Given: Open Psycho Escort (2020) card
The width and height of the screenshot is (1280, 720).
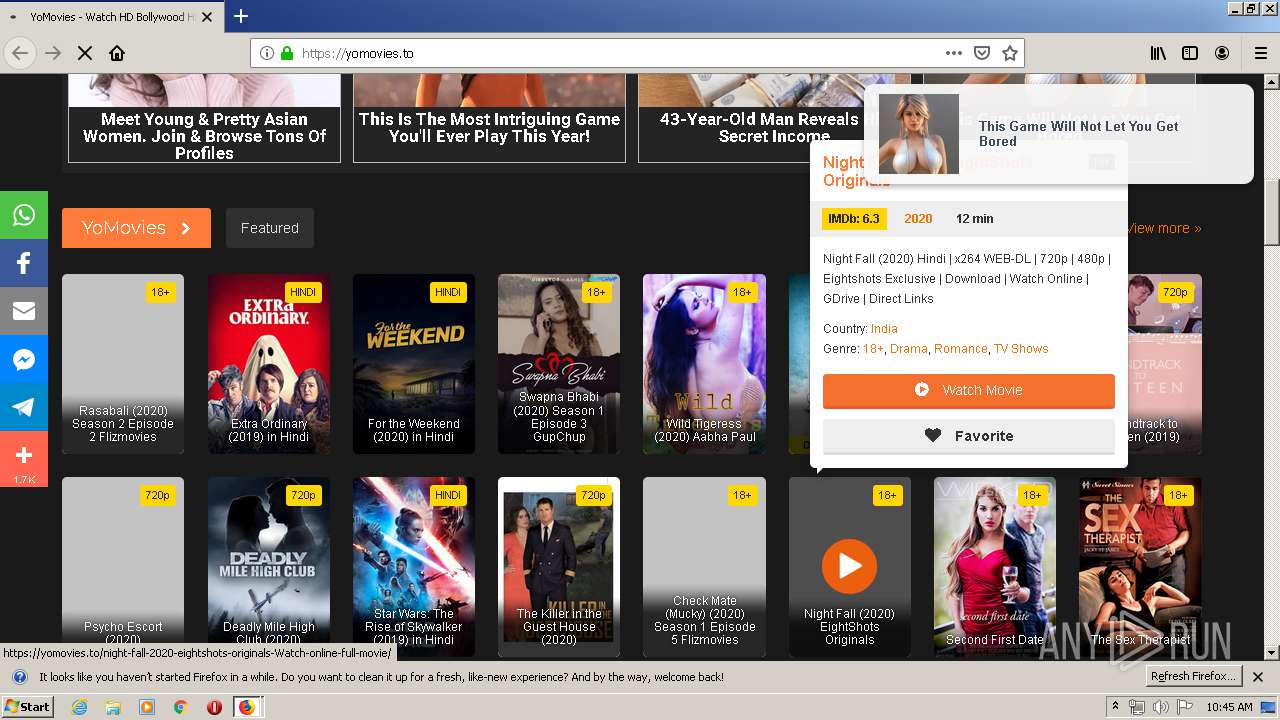Looking at the screenshot, I should coord(123,567).
